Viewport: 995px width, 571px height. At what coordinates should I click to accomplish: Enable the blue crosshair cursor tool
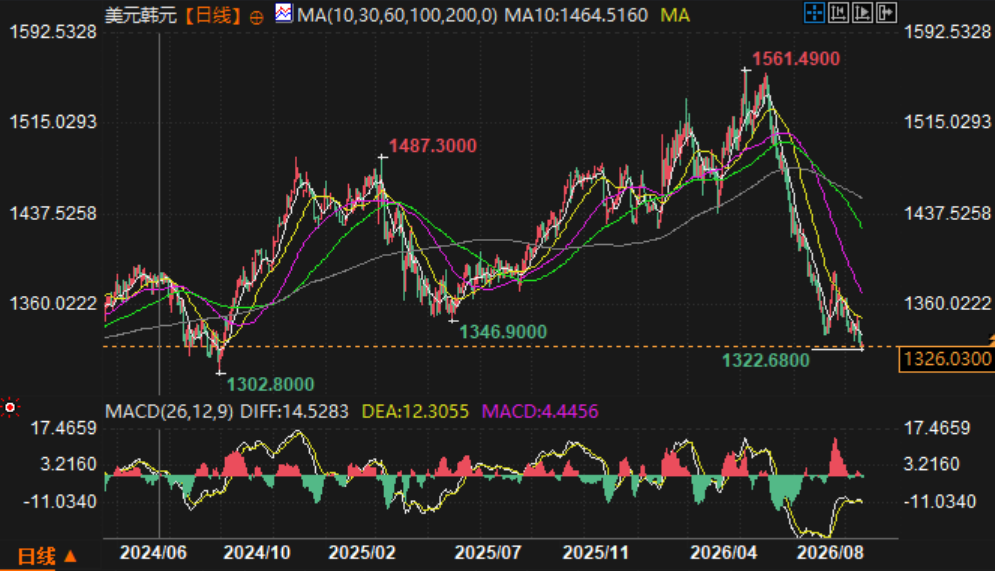814,13
